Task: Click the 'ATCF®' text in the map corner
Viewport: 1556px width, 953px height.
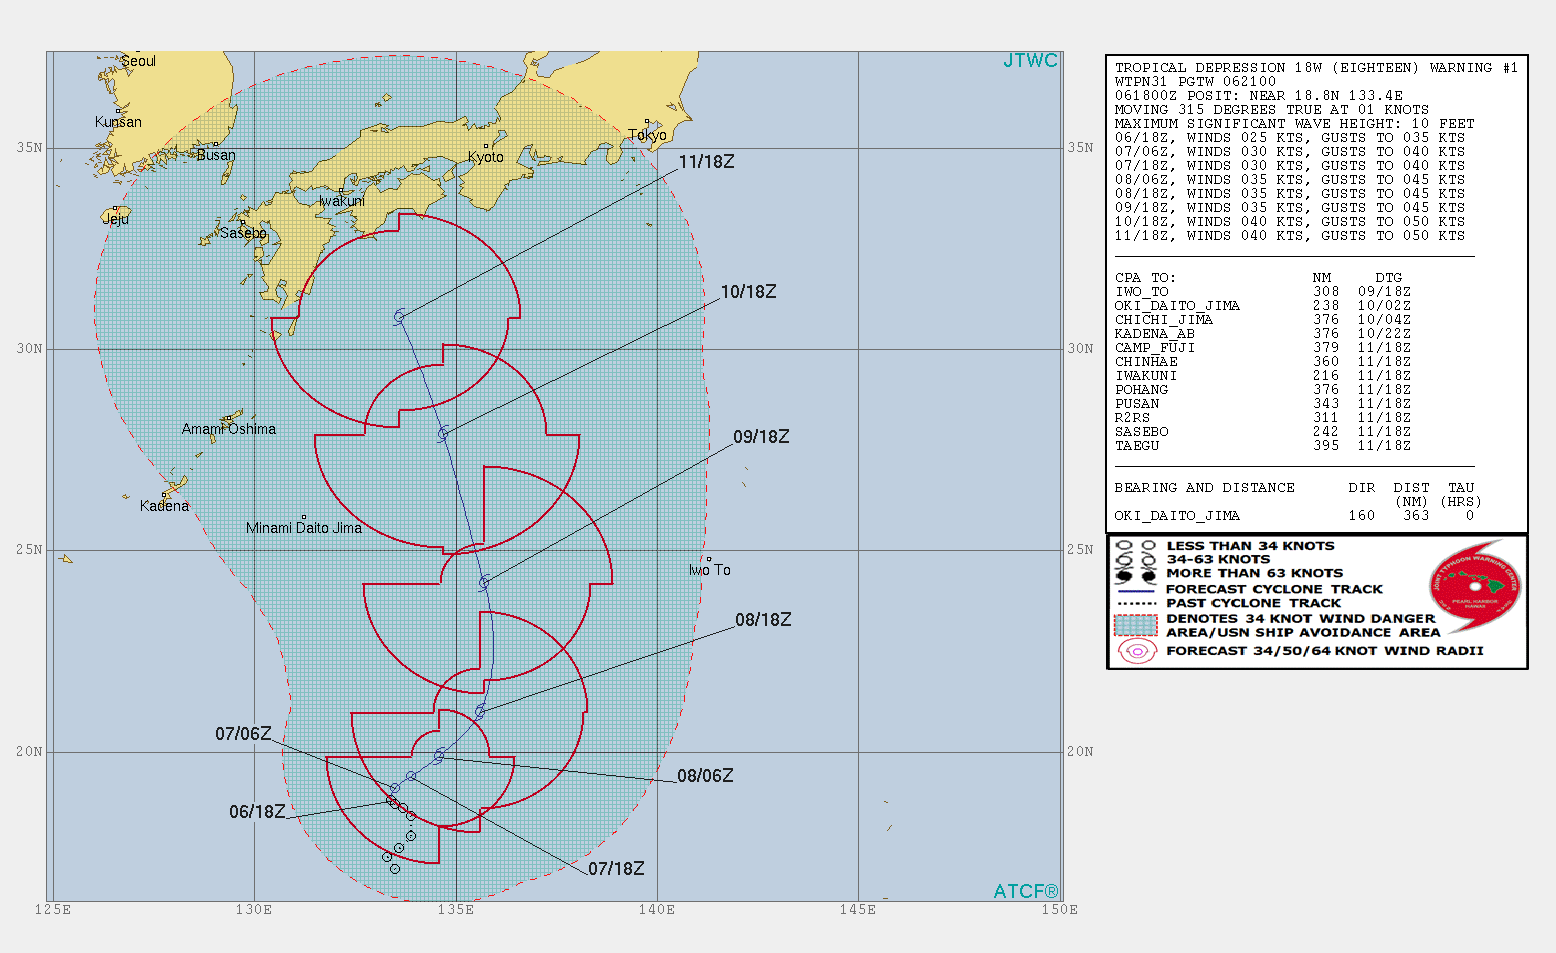Action: (1026, 891)
